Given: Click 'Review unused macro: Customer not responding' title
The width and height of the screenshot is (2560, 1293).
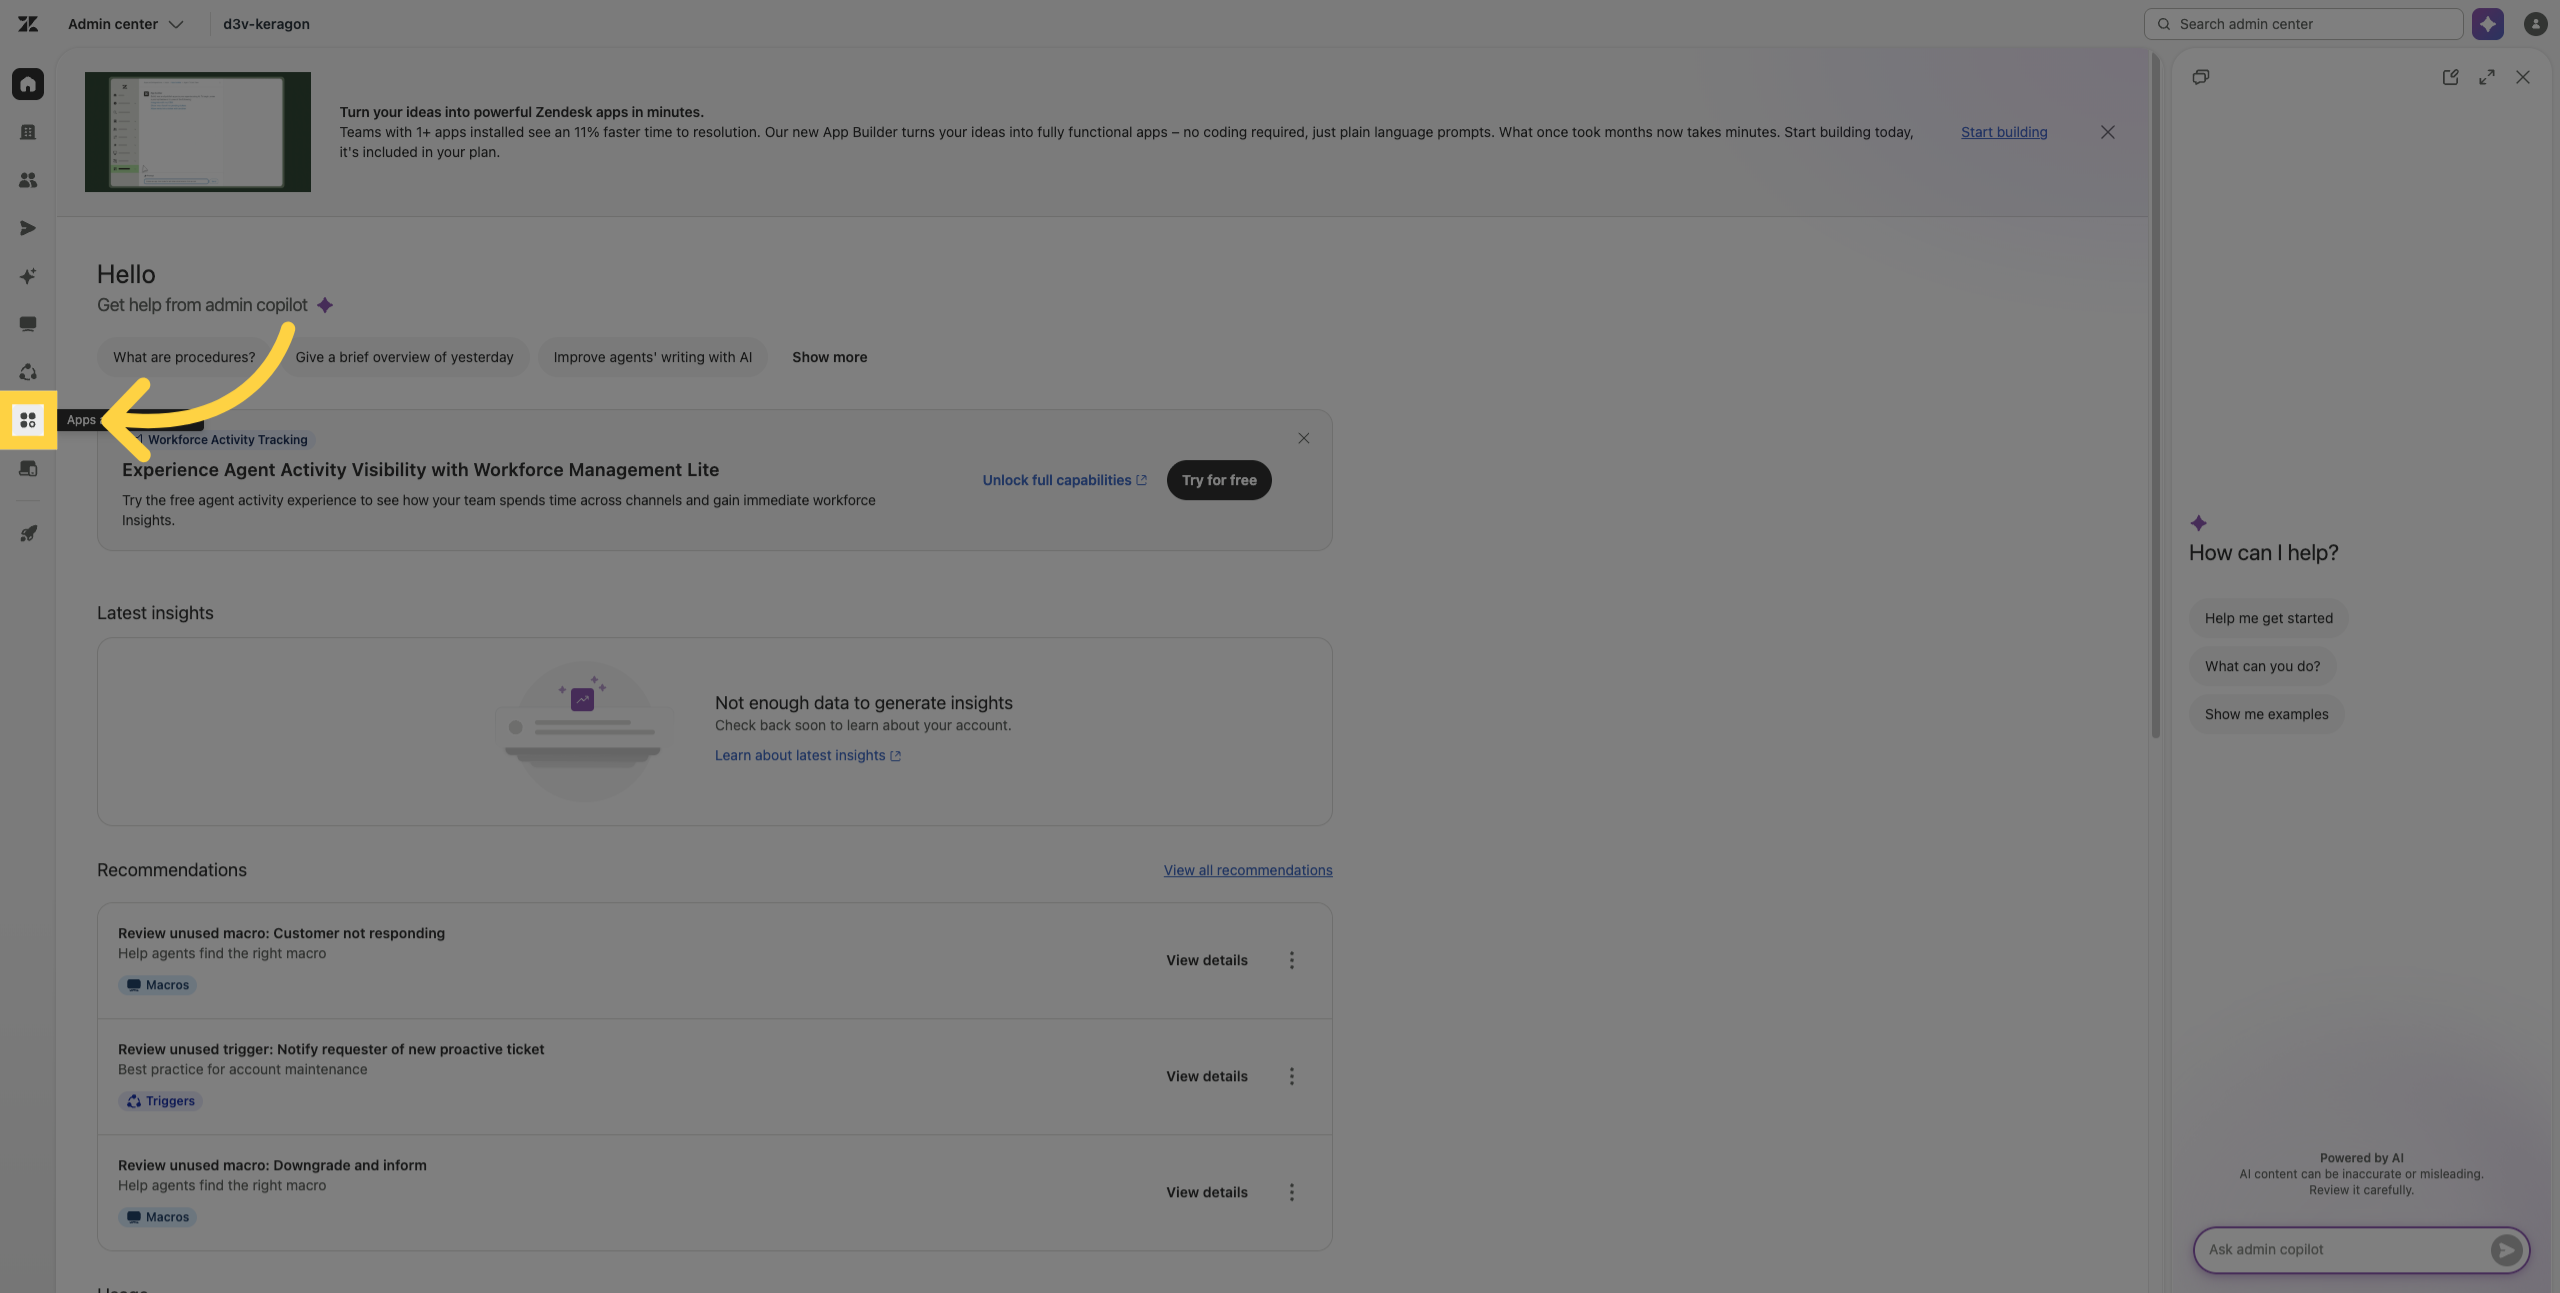Looking at the screenshot, I should (x=281, y=933).
